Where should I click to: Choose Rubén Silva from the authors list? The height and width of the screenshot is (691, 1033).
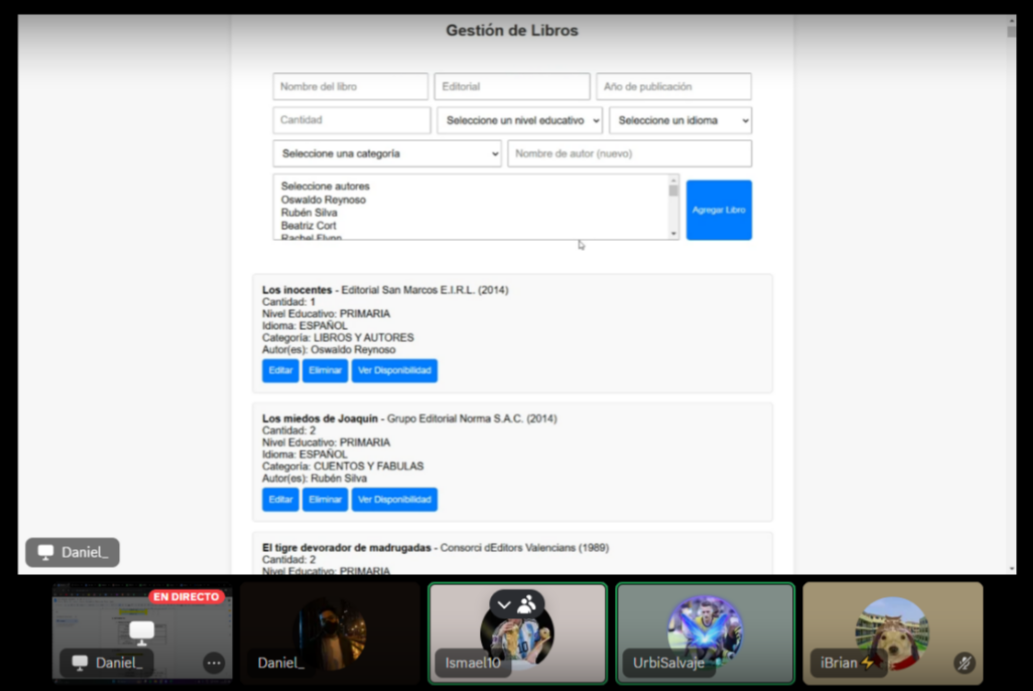pyautogui.click(x=309, y=213)
